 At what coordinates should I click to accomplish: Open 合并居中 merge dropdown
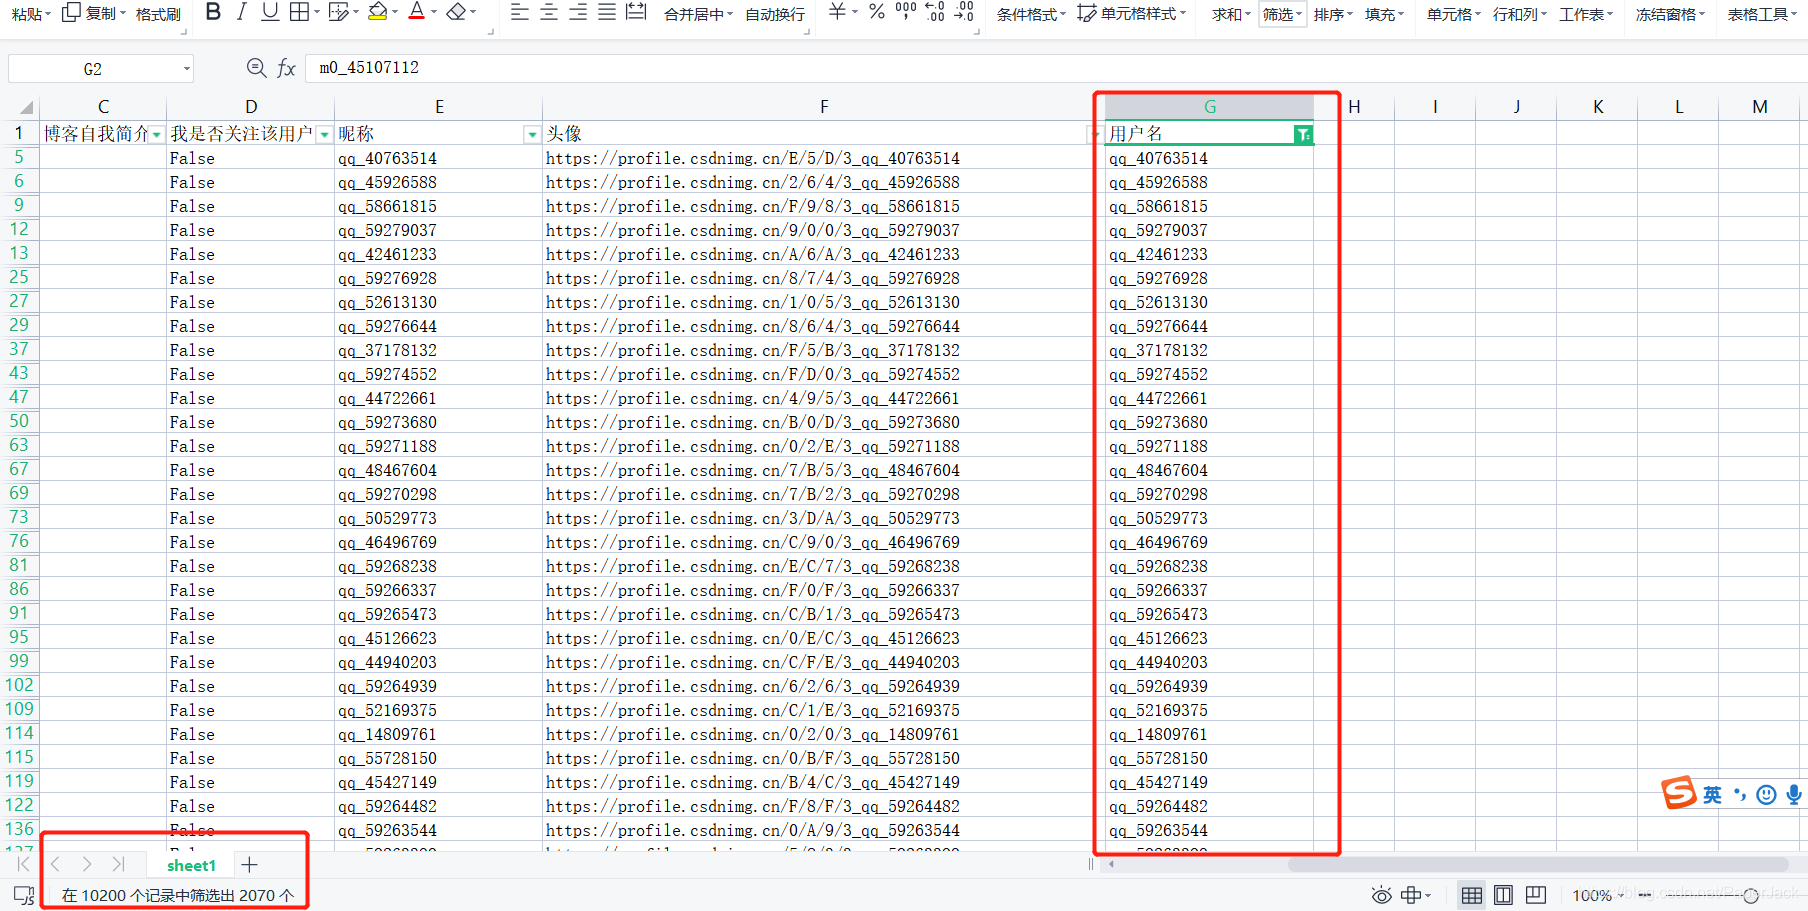click(698, 15)
